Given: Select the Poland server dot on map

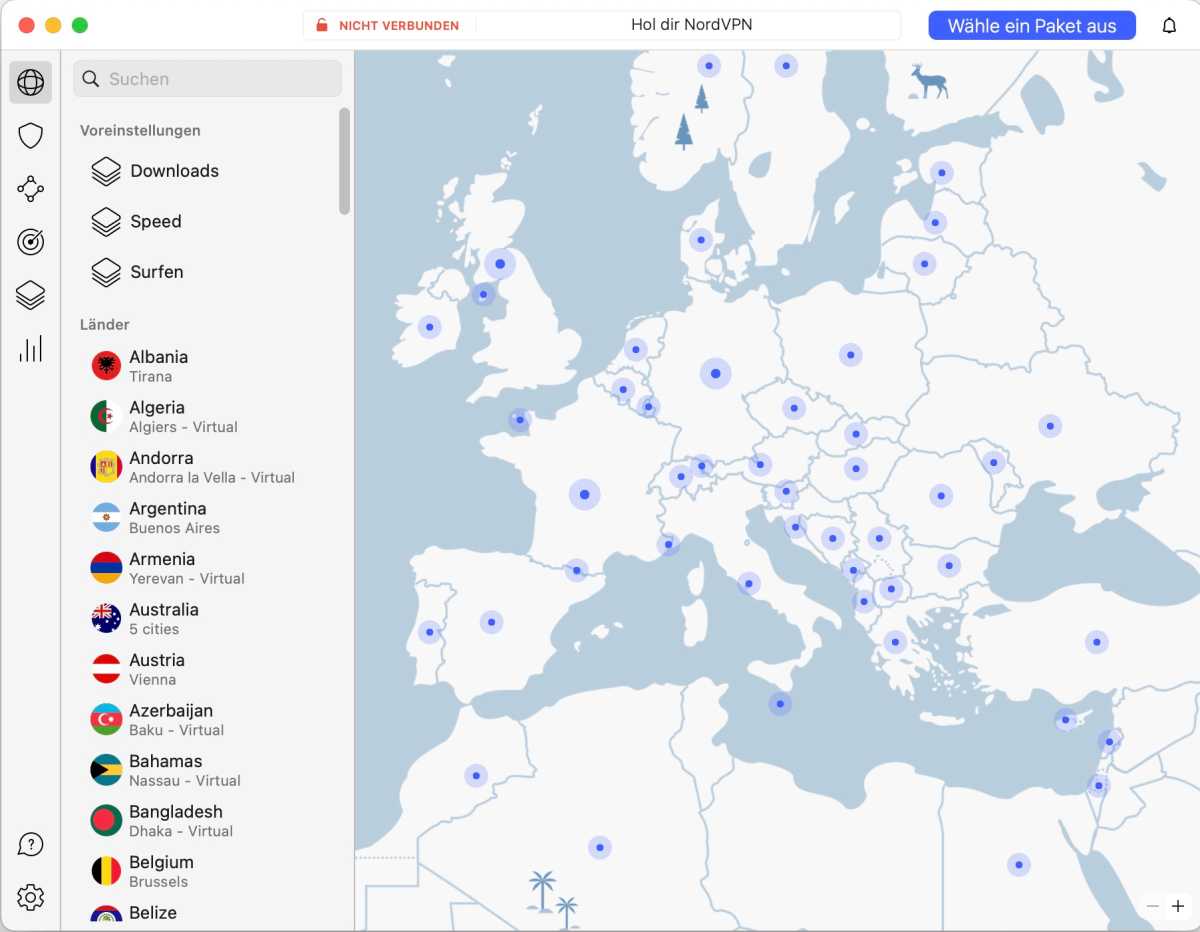Looking at the screenshot, I should 850,354.
